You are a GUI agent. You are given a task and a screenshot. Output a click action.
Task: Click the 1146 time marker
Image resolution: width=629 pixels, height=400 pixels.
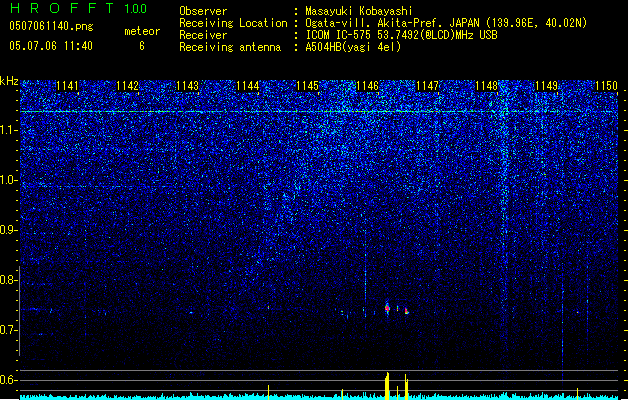(367, 86)
